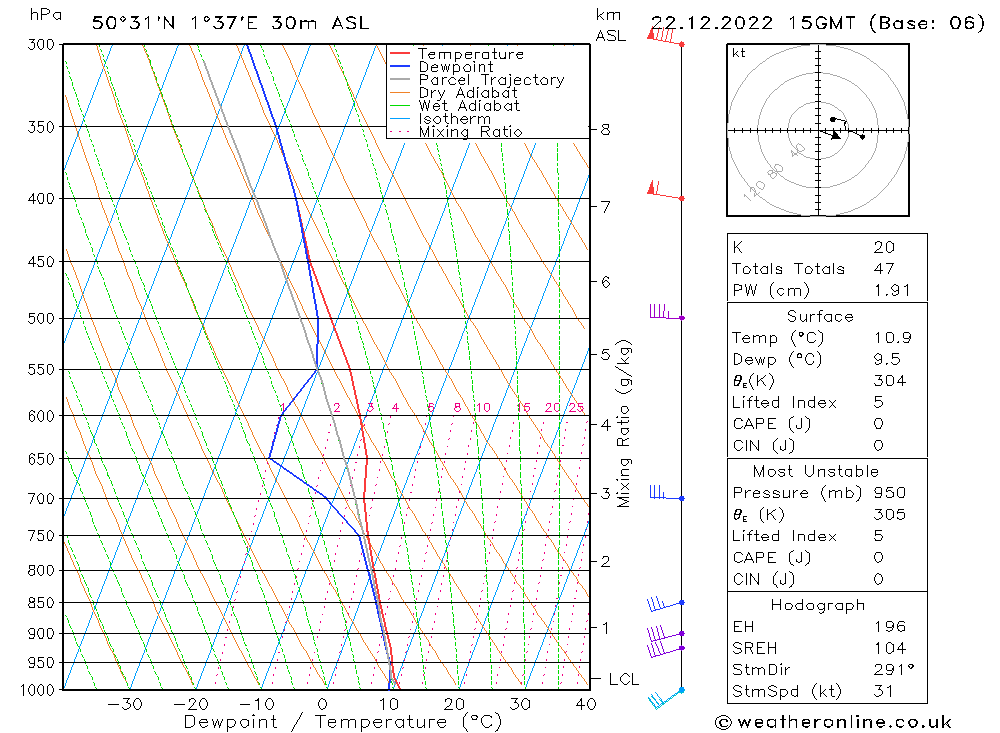1000x733 pixels.
Task: Click the pink mixing ratio value '10'
Action: (x=483, y=408)
